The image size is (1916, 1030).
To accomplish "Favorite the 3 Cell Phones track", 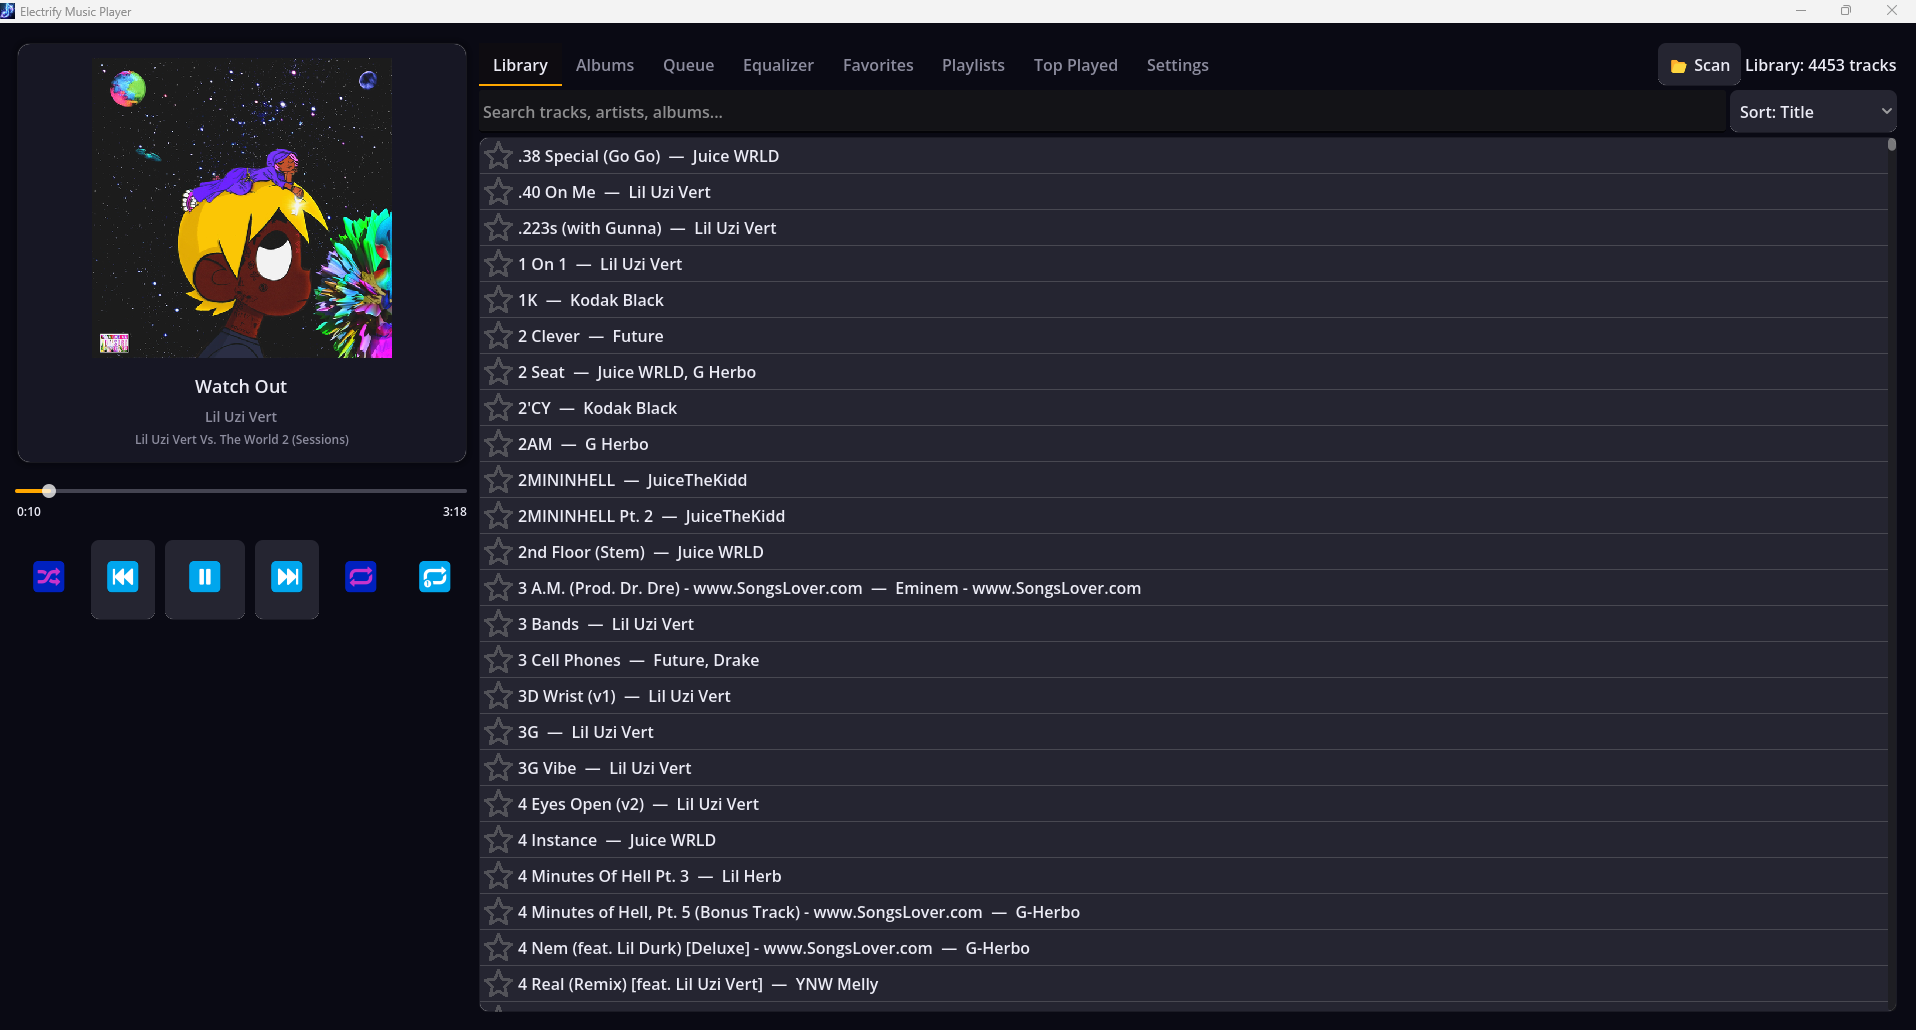I will (498, 660).
